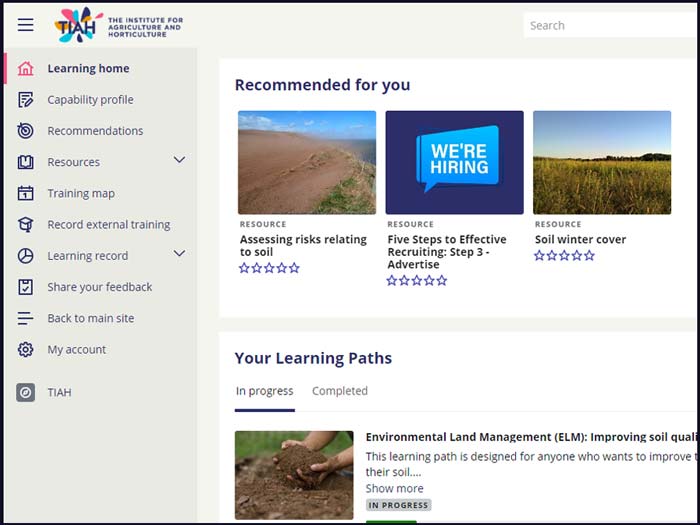Open the Soil winter cover resource
Viewport: 700px width, 525px height.
(x=580, y=240)
